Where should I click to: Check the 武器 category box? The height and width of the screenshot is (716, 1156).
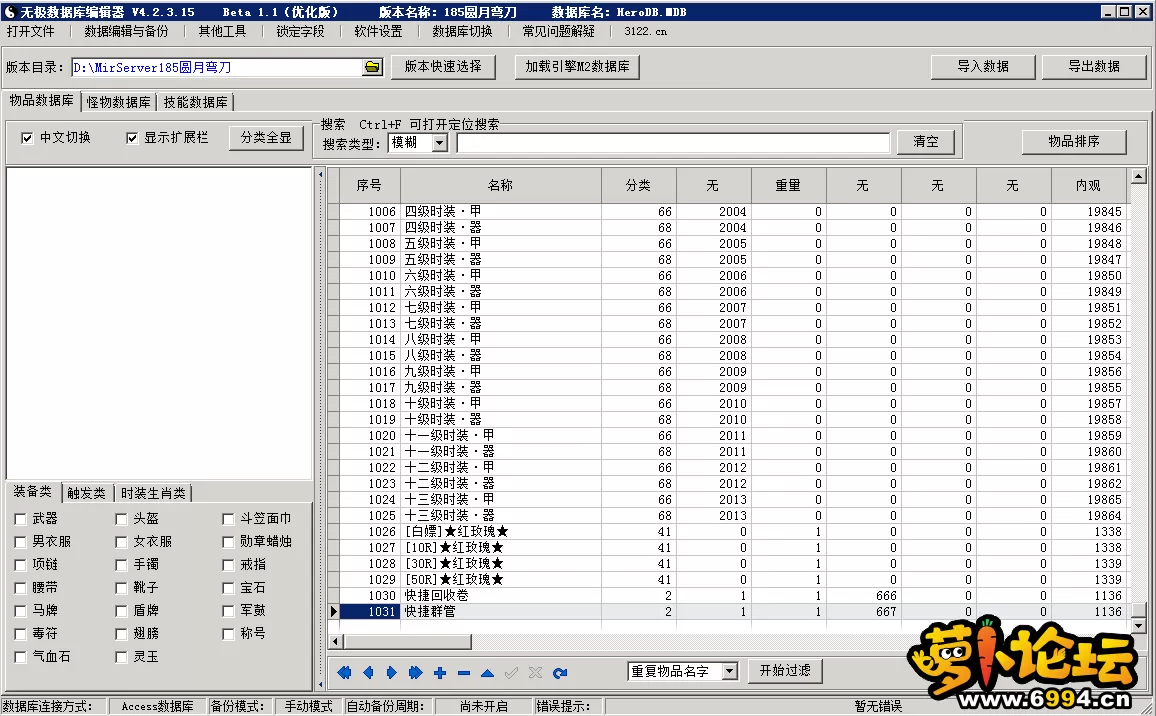(x=21, y=519)
